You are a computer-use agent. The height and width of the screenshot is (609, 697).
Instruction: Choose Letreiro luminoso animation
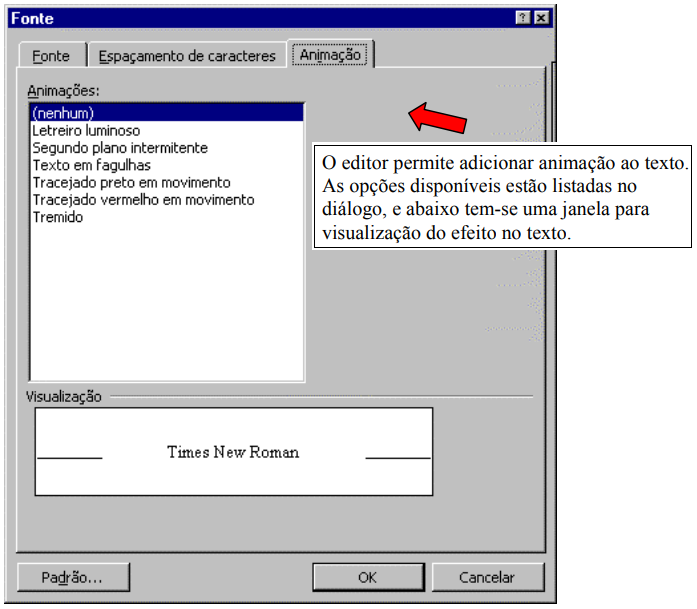click(86, 130)
